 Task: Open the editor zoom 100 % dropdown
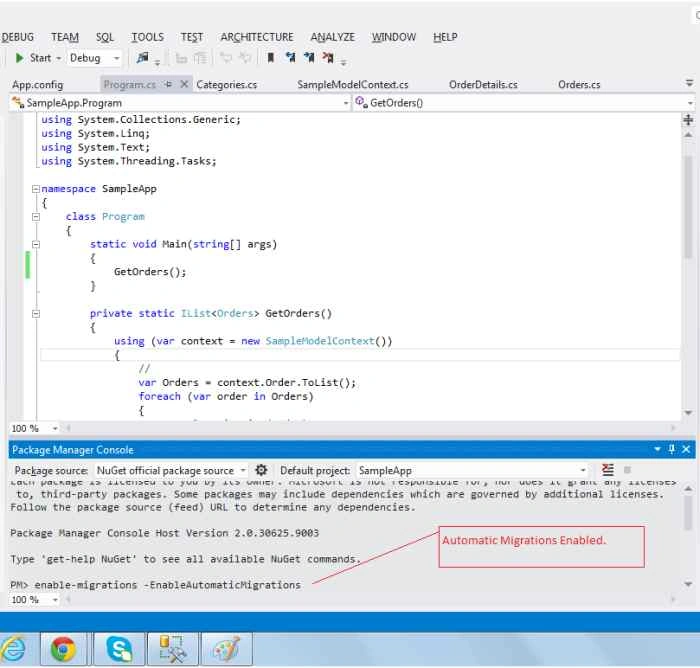(54, 428)
